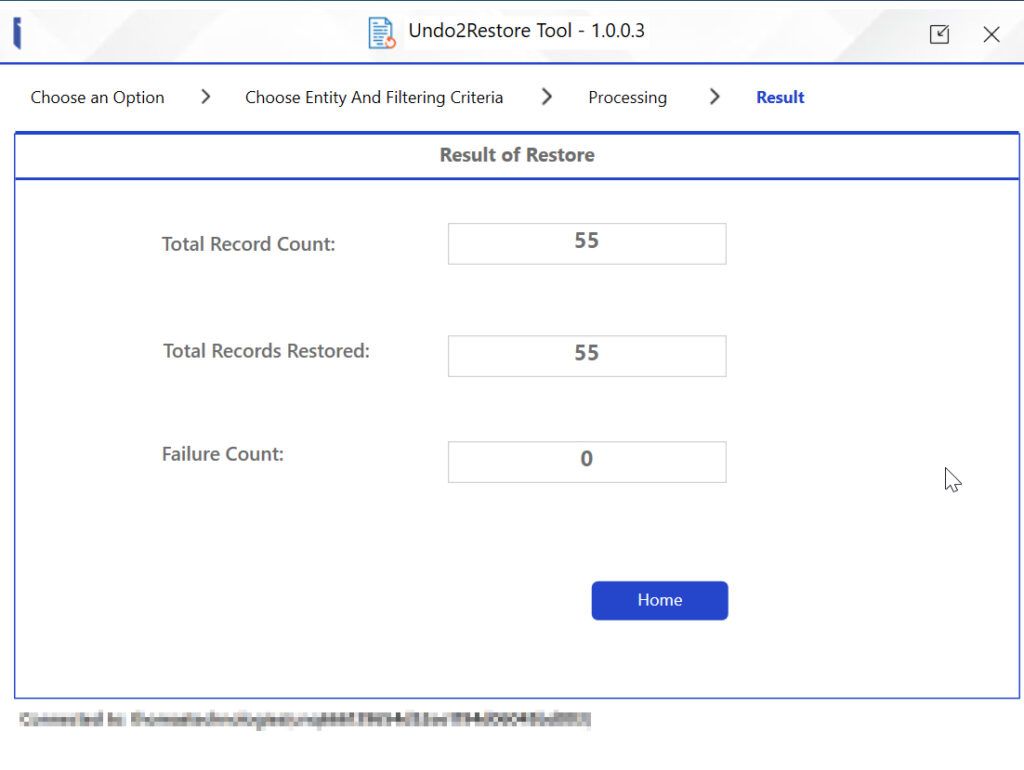Close the Undo2Restore Tool window
1024x770 pixels.
tap(991, 34)
